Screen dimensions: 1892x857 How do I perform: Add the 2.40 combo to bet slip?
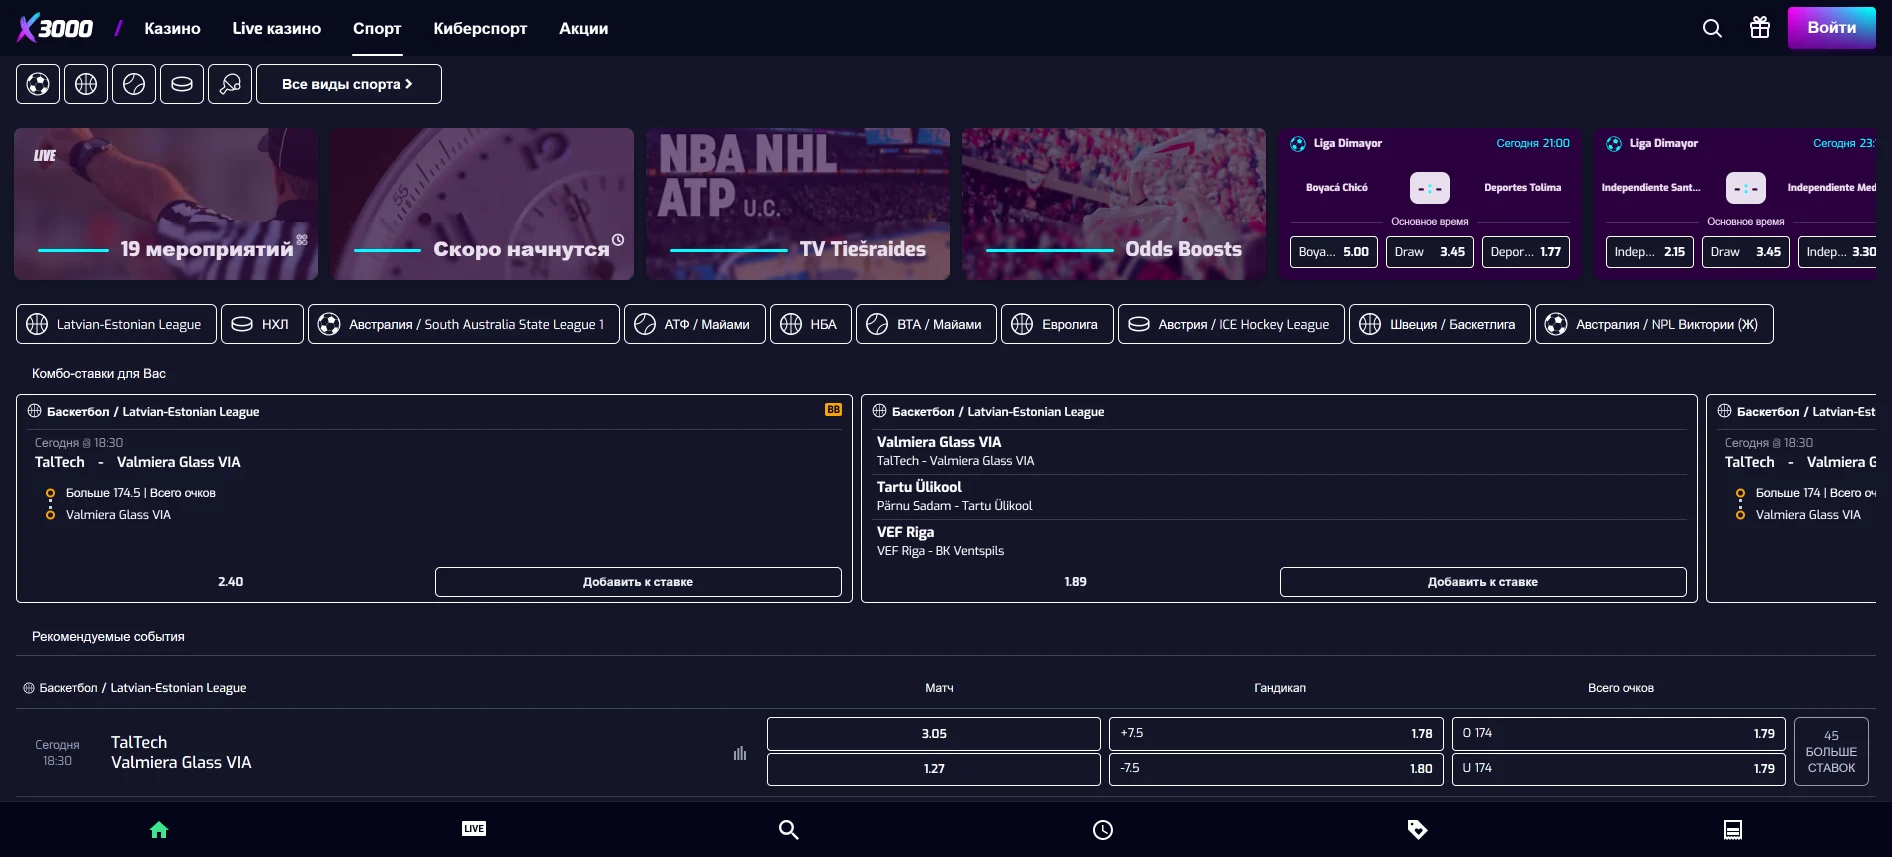click(638, 582)
